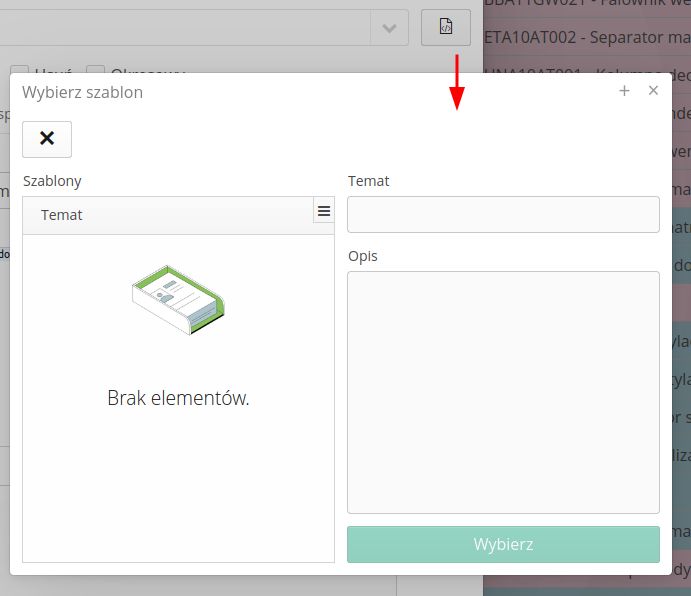This screenshot has width=691, height=596.
Task: Expand the dropdown chevron beside the template button
Action: coord(389,27)
